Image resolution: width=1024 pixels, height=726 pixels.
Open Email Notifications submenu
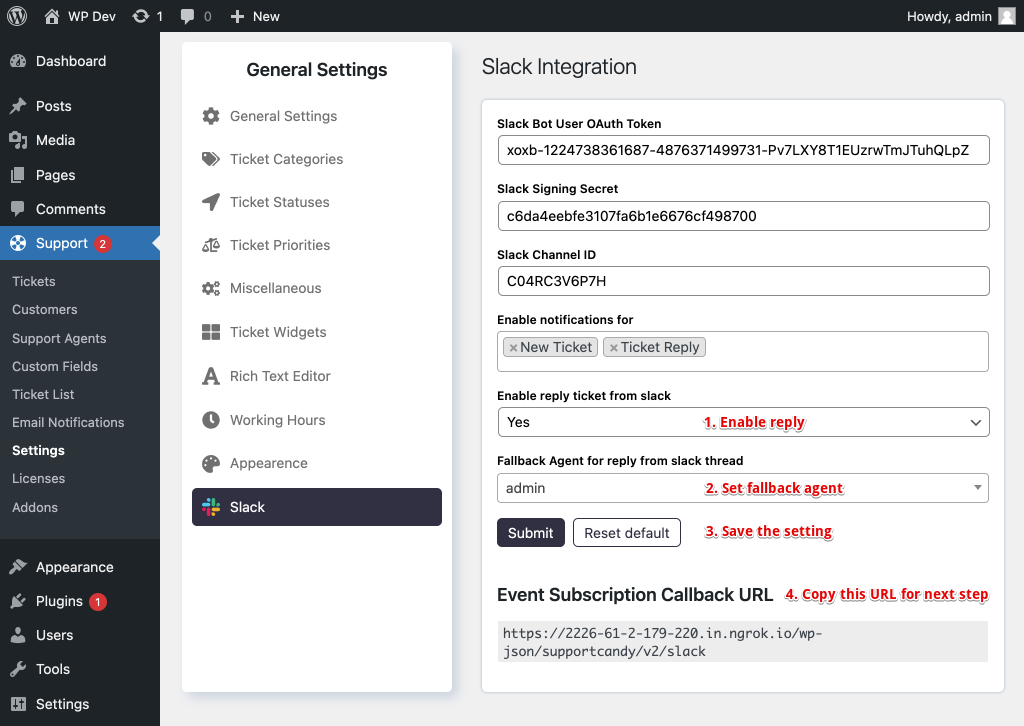68,422
